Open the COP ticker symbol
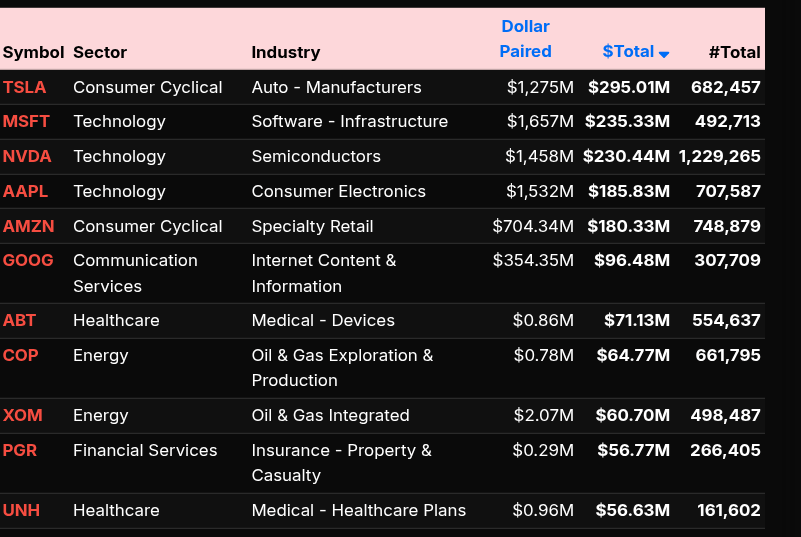Image resolution: width=801 pixels, height=537 pixels. (20, 355)
